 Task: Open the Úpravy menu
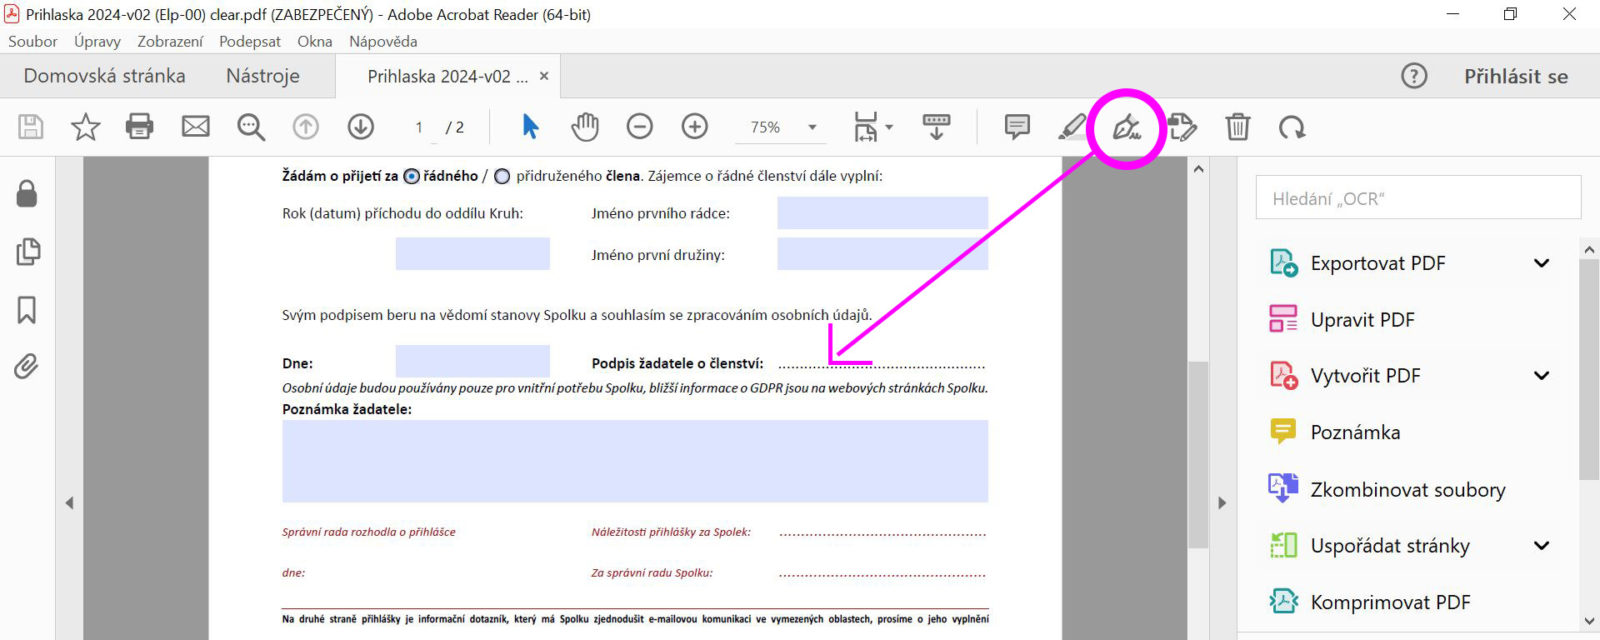point(97,41)
